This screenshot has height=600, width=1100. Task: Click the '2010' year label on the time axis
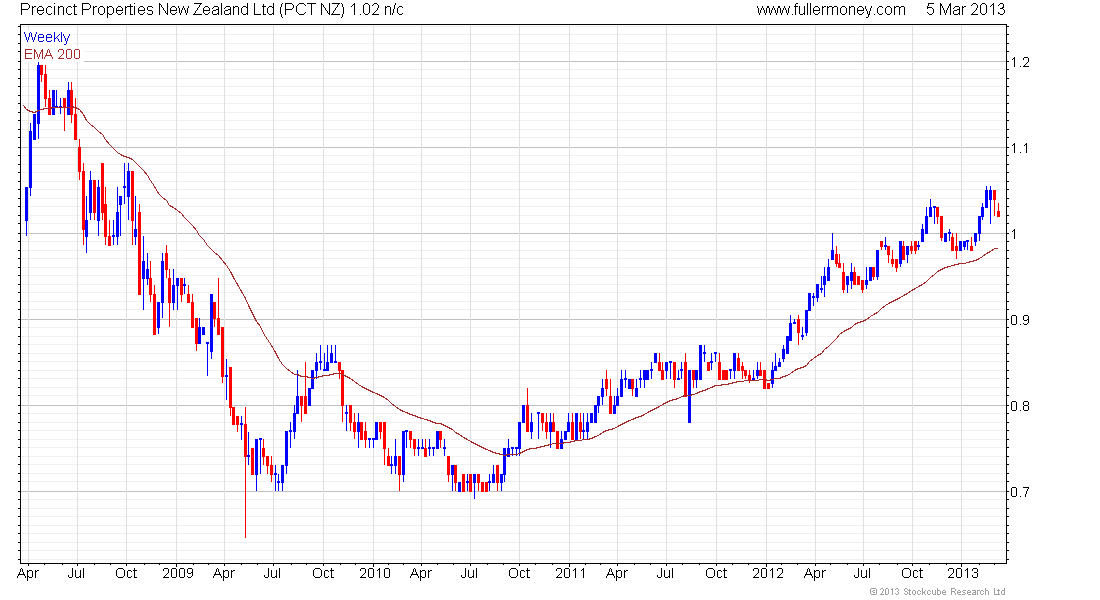(x=375, y=573)
